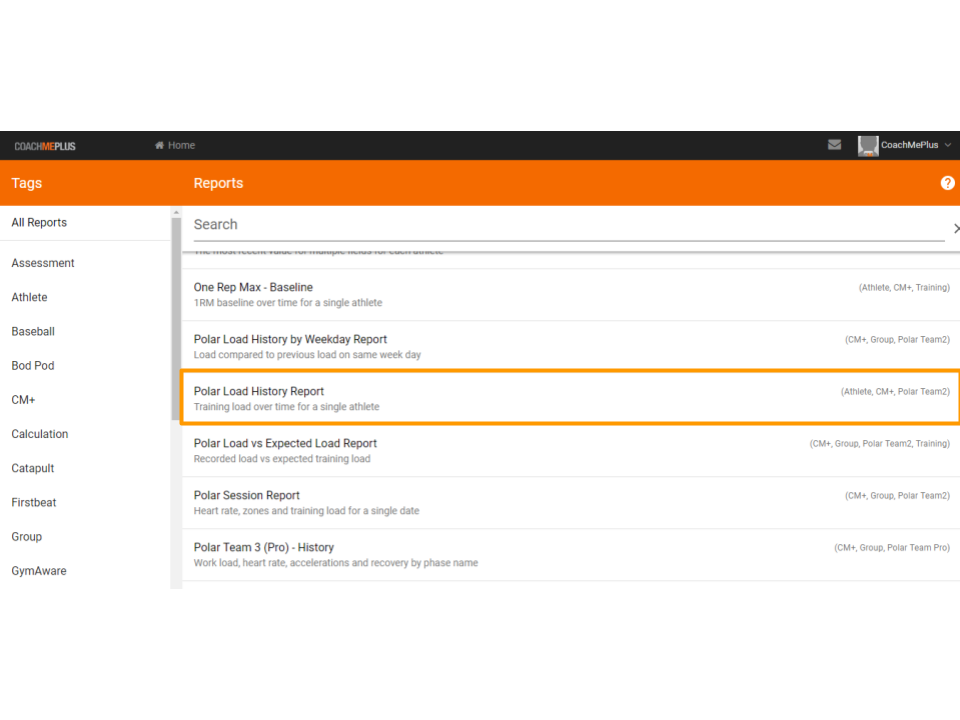Click the CoachMePlus logo
The width and height of the screenshot is (960, 720).
(45, 146)
